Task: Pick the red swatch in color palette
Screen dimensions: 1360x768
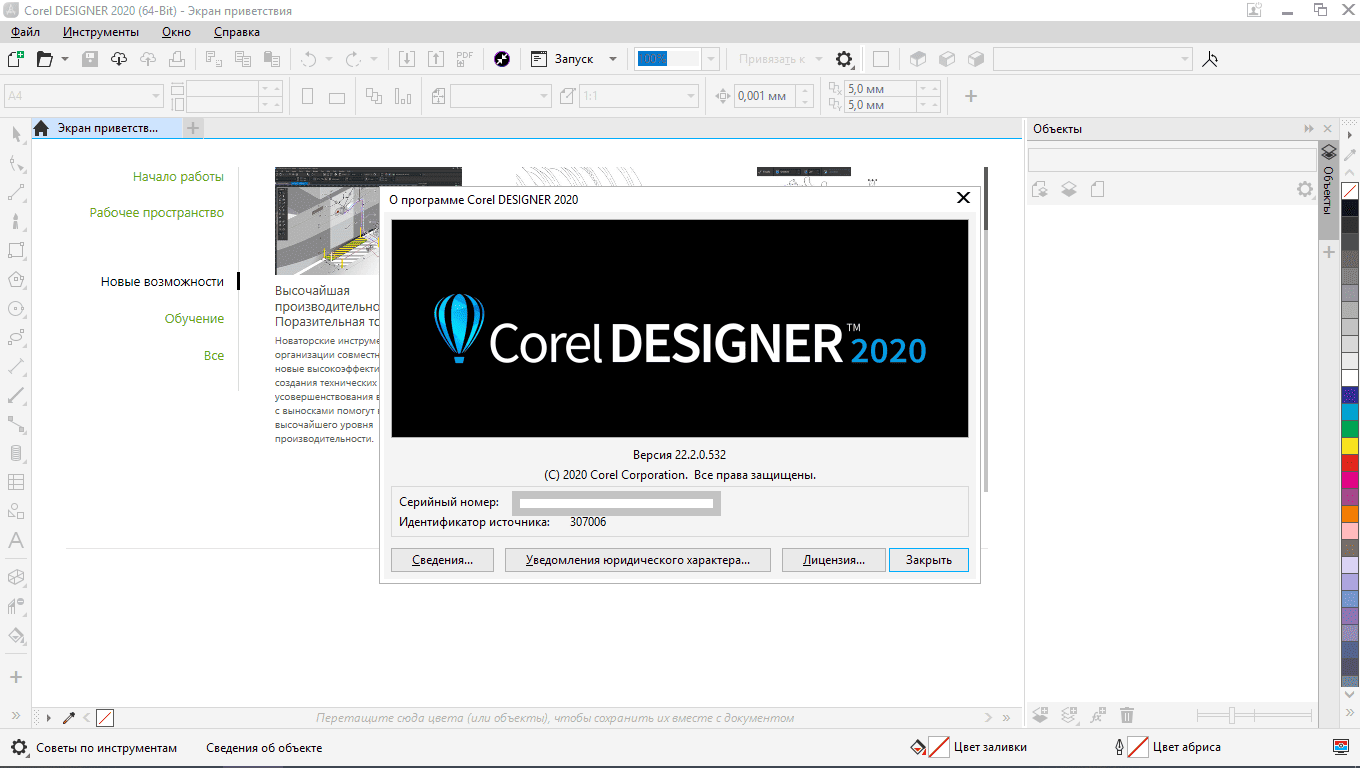Action: (x=1350, y=463)
